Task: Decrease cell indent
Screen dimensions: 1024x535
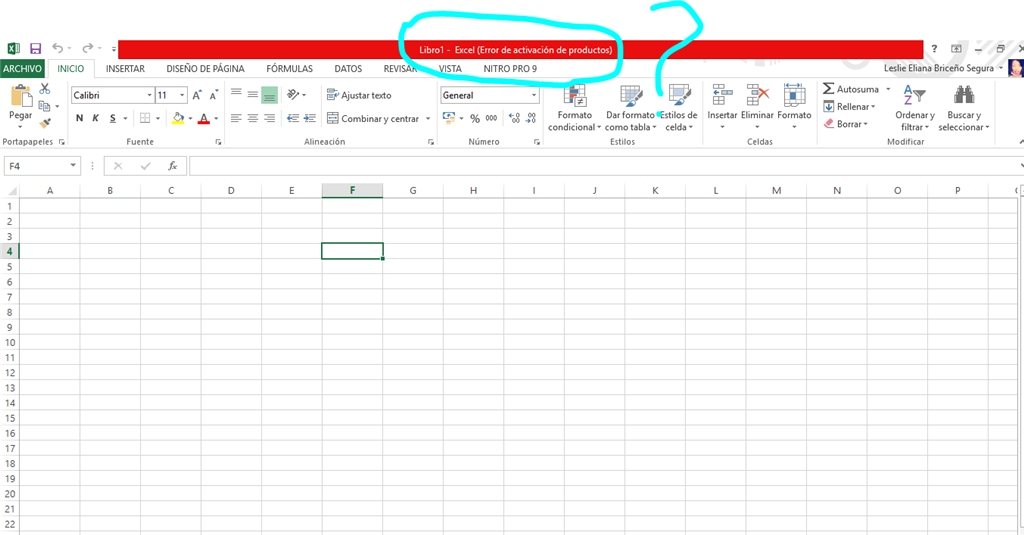Action: click(293, 118)
